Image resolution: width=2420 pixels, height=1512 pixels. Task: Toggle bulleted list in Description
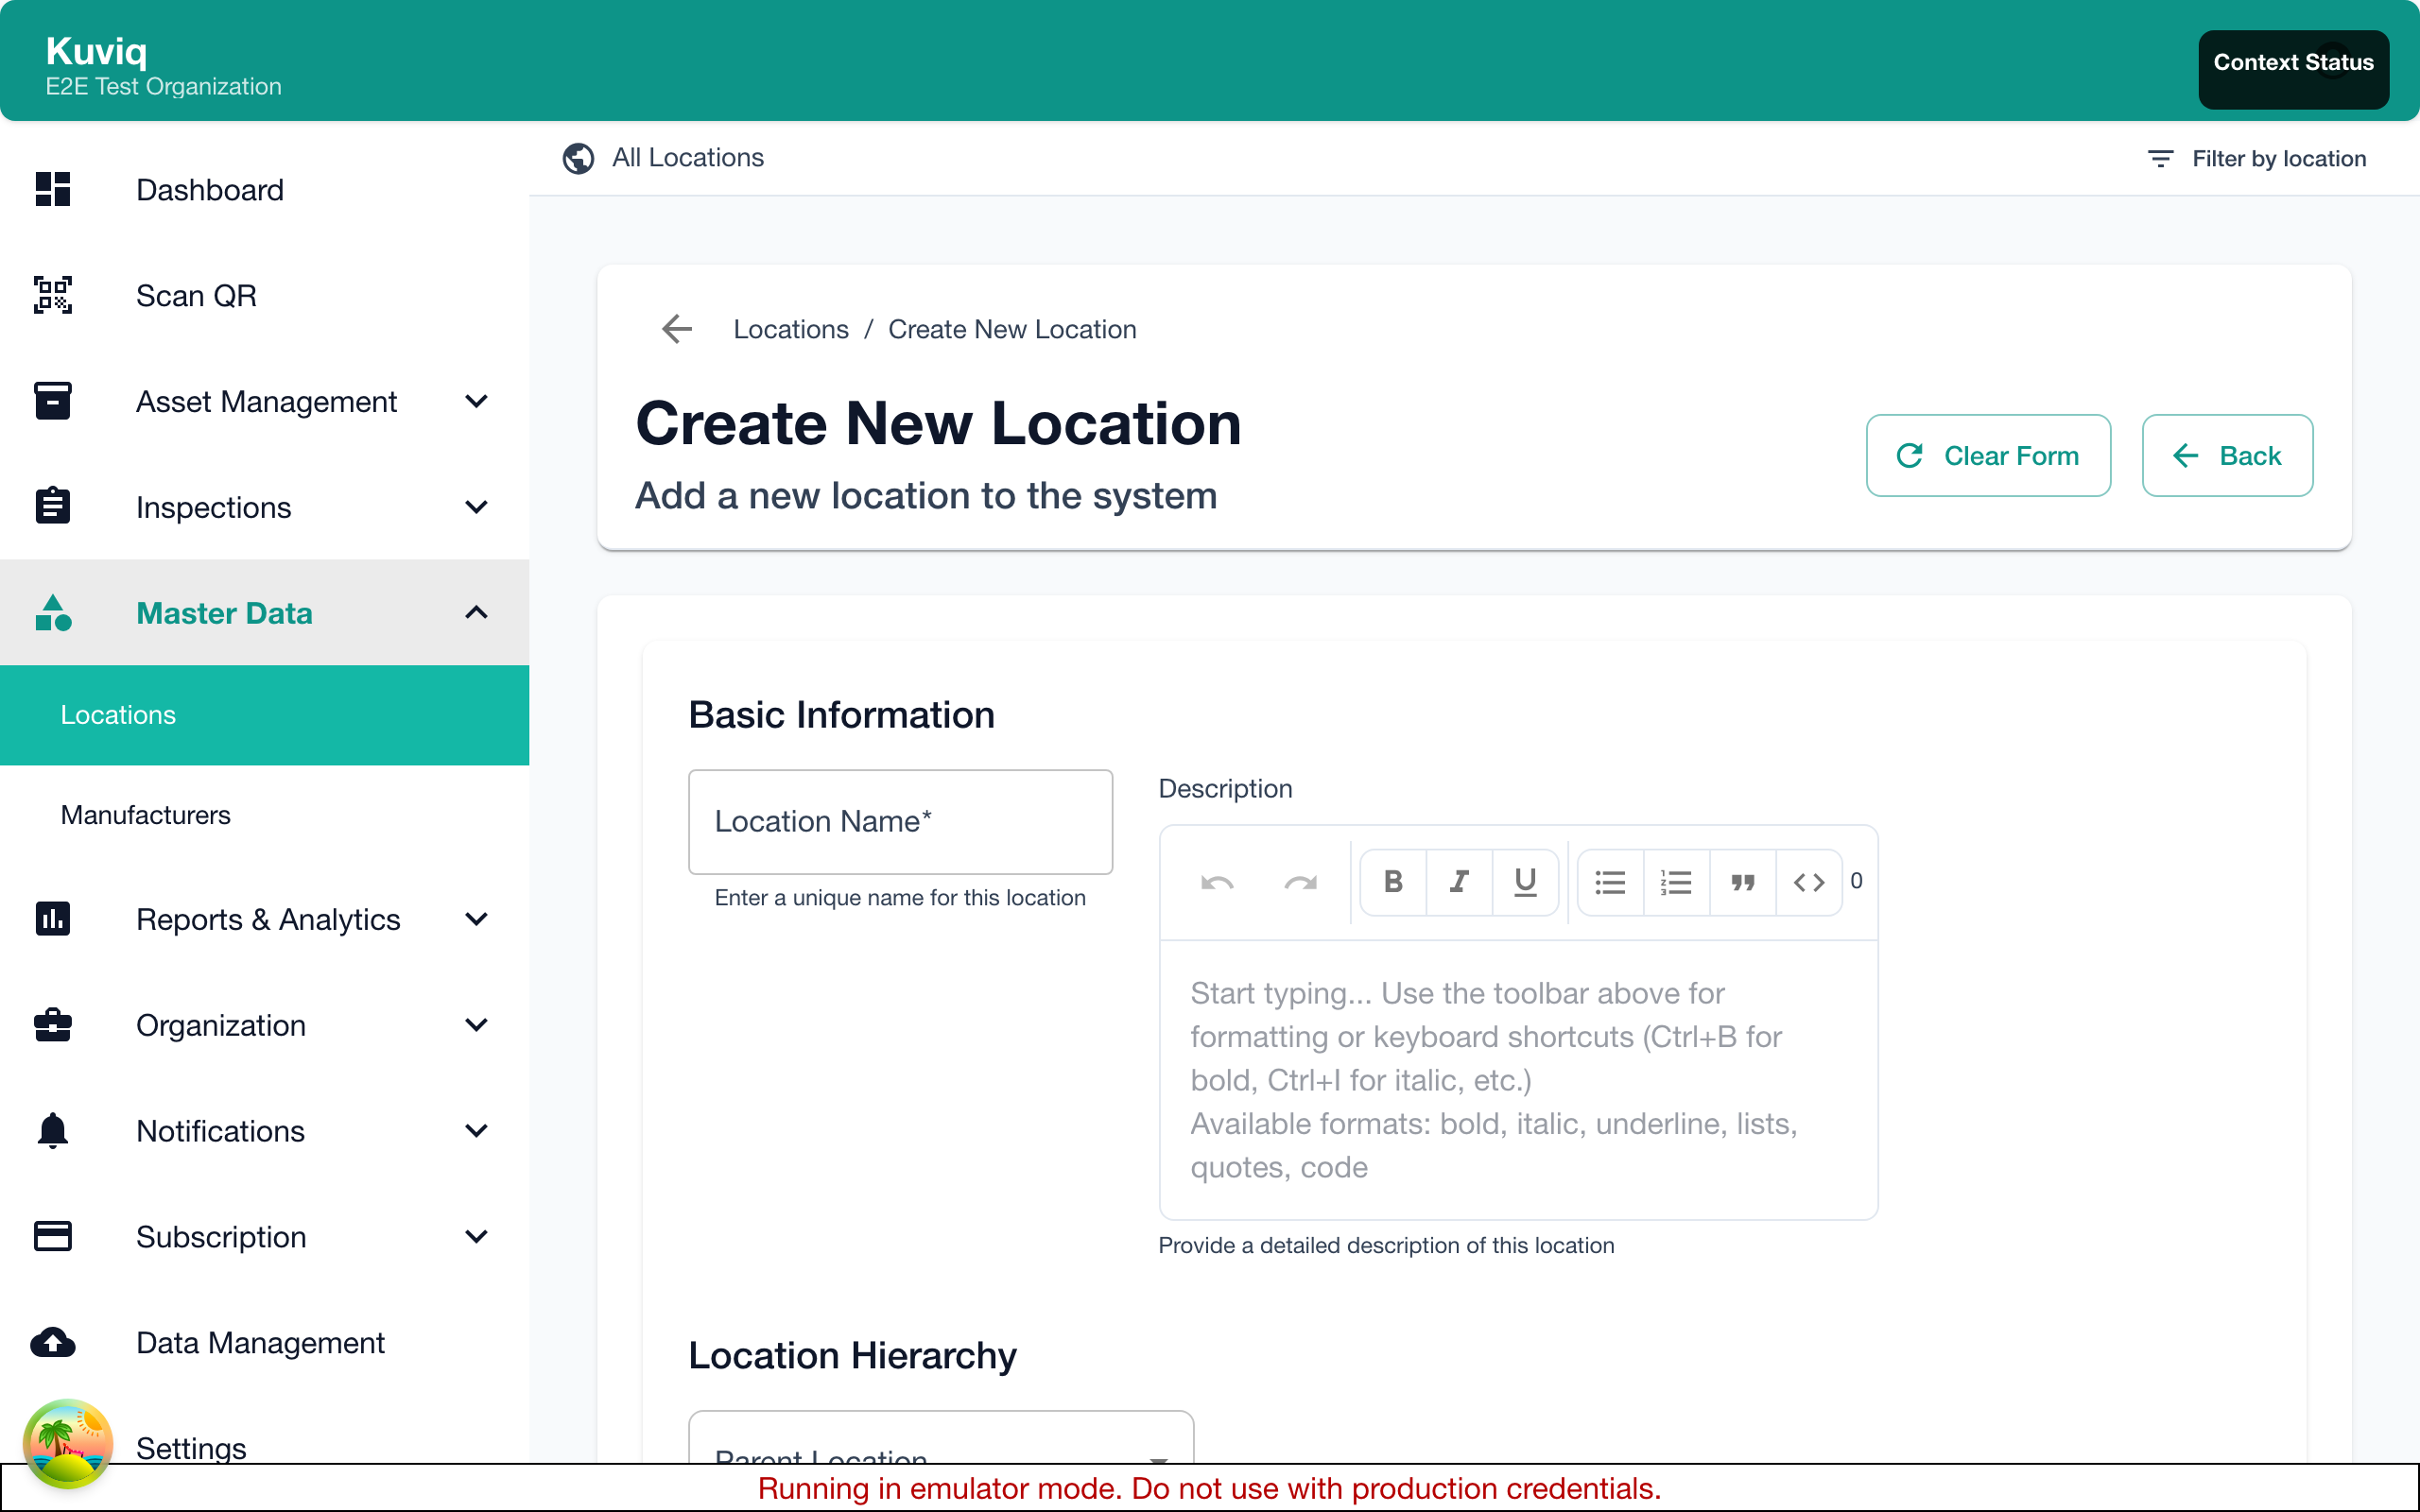point(1610,882)
